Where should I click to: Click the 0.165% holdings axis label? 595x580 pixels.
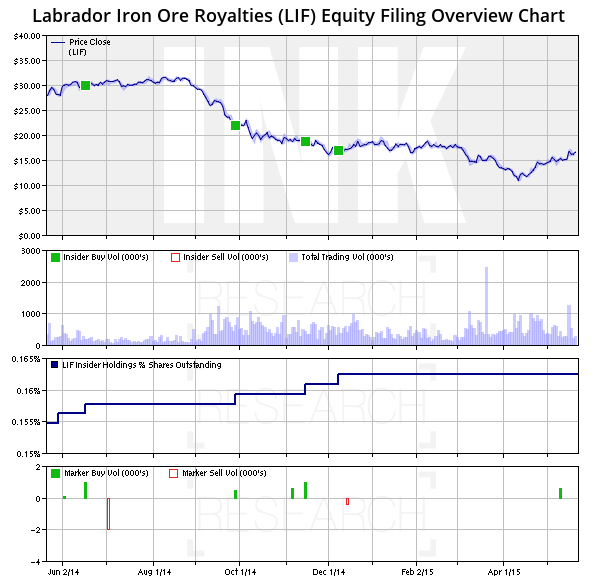(x=26, y=359)
